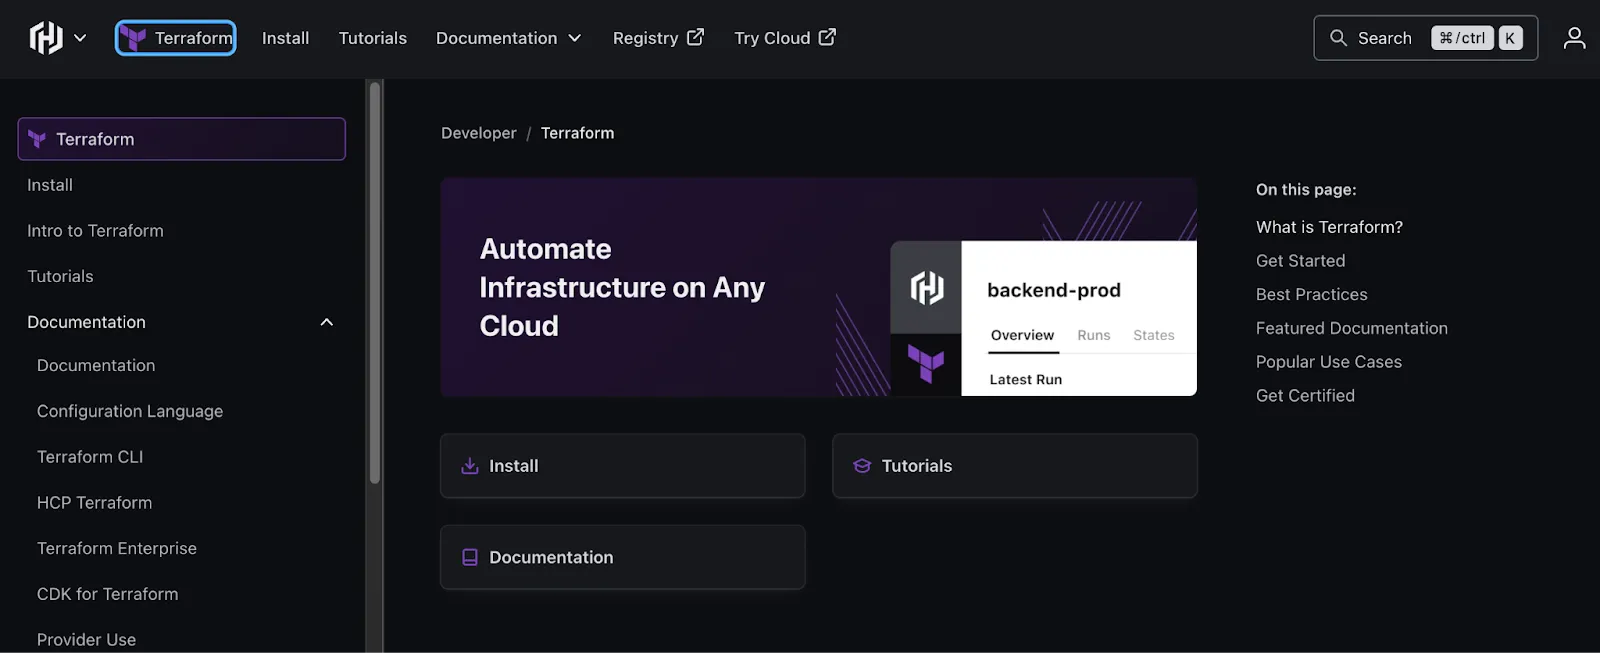
Task: Click the HashiCorp logo icon in header
Action: [46, 38]
